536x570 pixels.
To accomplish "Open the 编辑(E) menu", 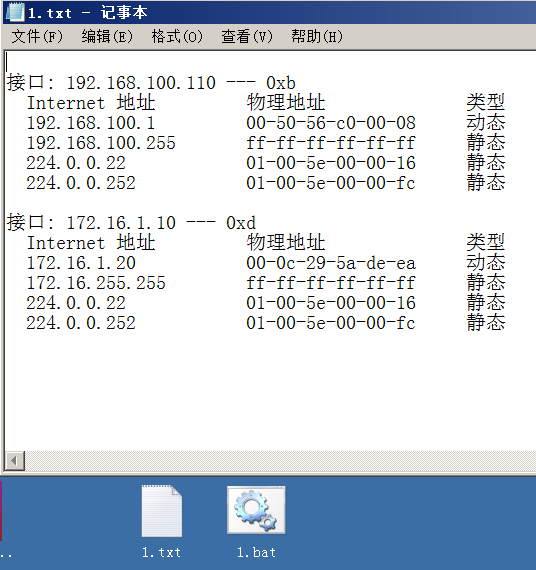I will [x=107, y=36].
